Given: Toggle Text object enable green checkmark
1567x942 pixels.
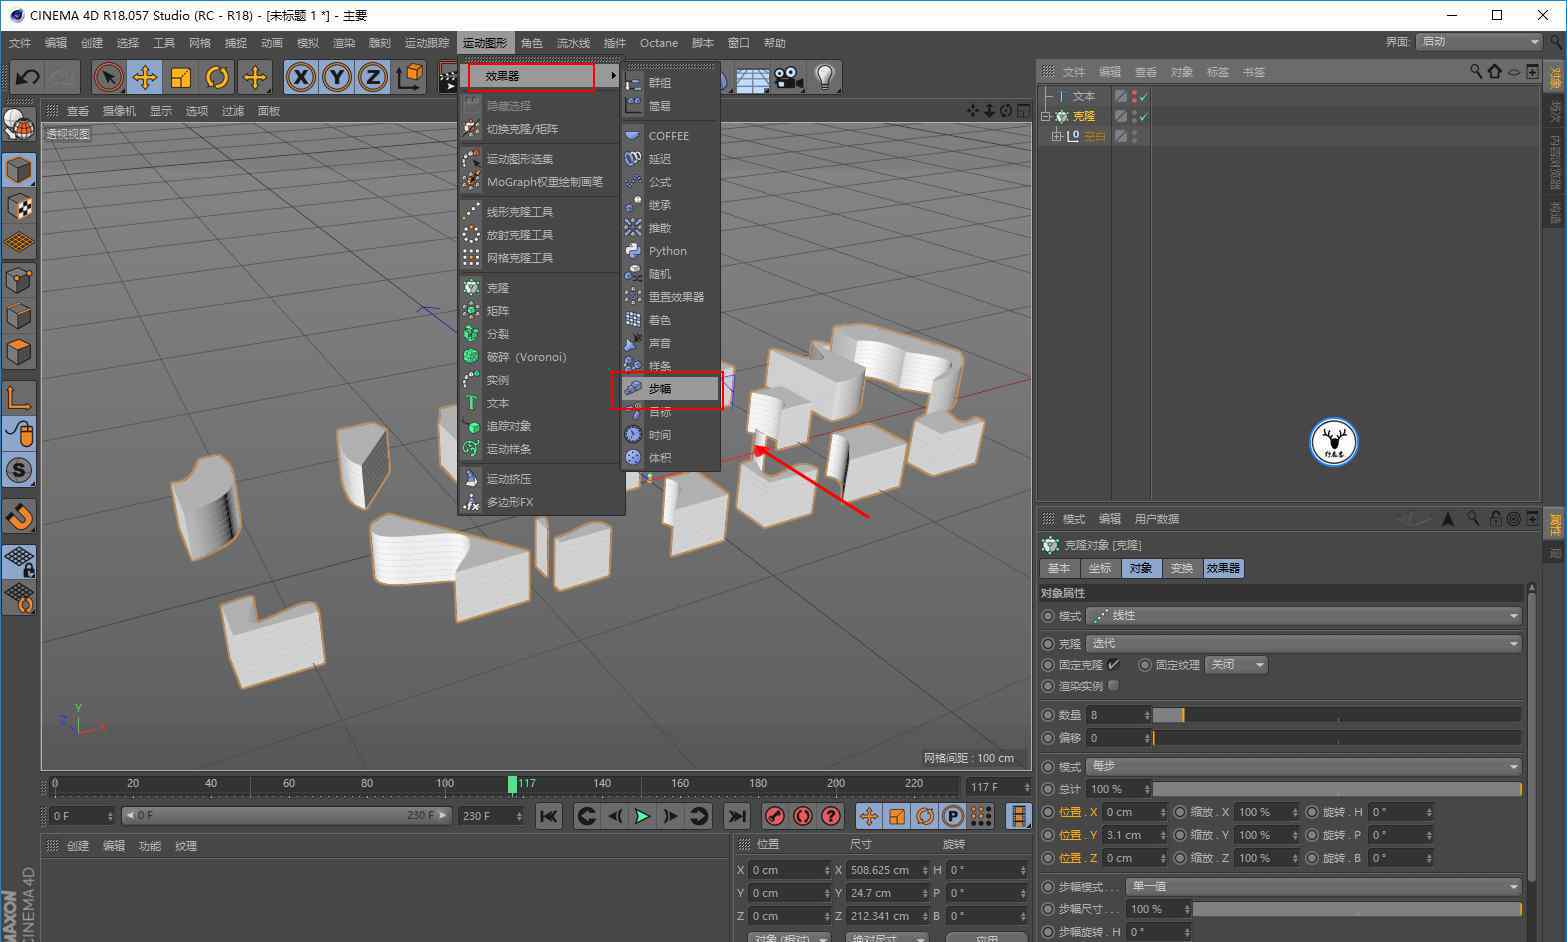Looking at the screenshot, I should (x=1143, y=96).
